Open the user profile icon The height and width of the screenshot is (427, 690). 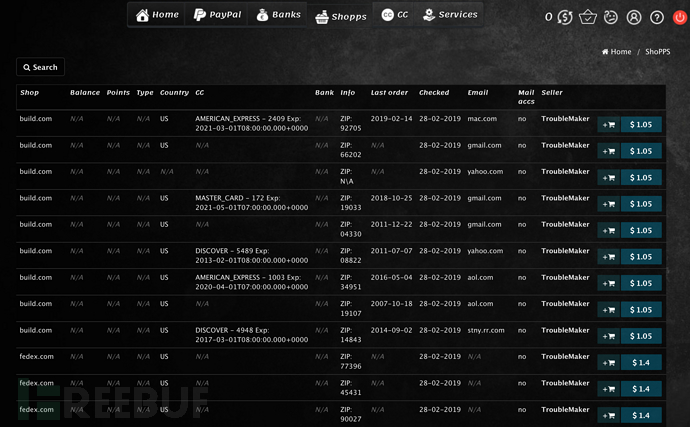click(x=634, y=18)
